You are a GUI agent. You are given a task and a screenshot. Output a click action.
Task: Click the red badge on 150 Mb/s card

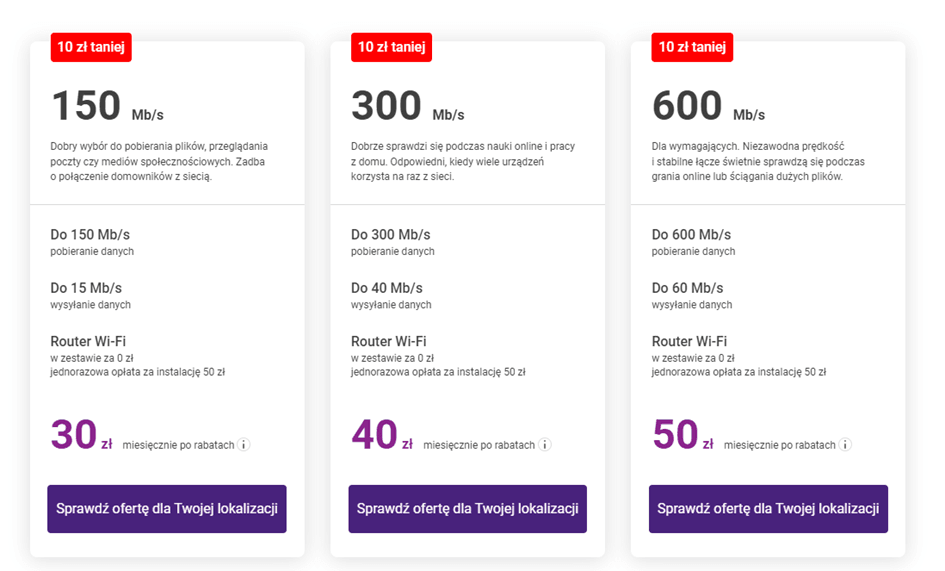tap(91, 47)
